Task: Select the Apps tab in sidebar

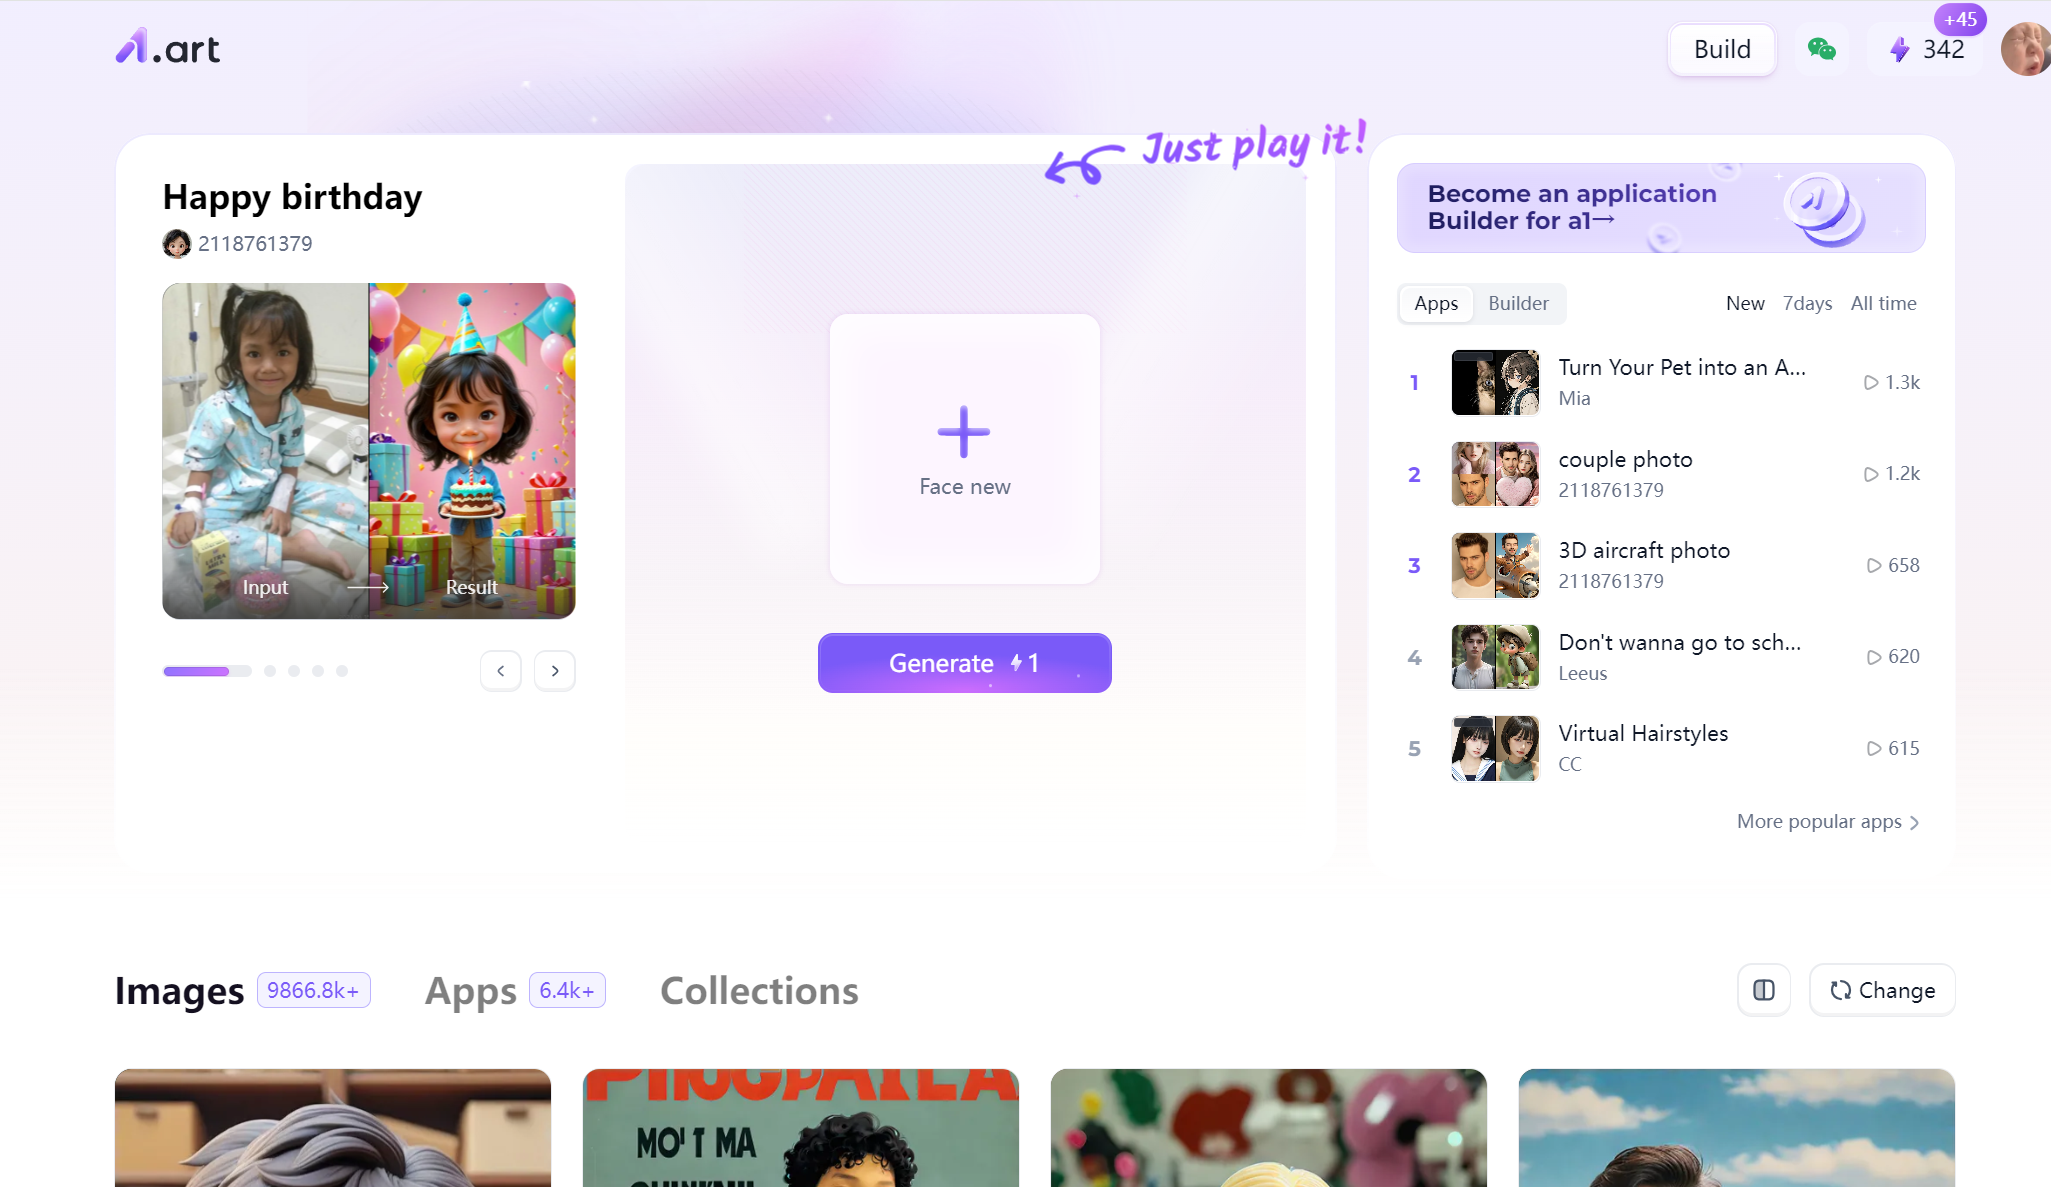Action: click(x=1437, y=302)
